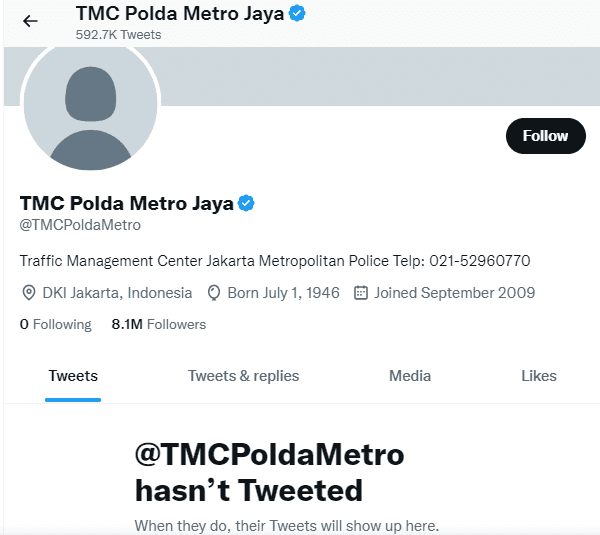600x535 pixels.
Task: Click the location pin icon
Action: click(x=28, y=293)
